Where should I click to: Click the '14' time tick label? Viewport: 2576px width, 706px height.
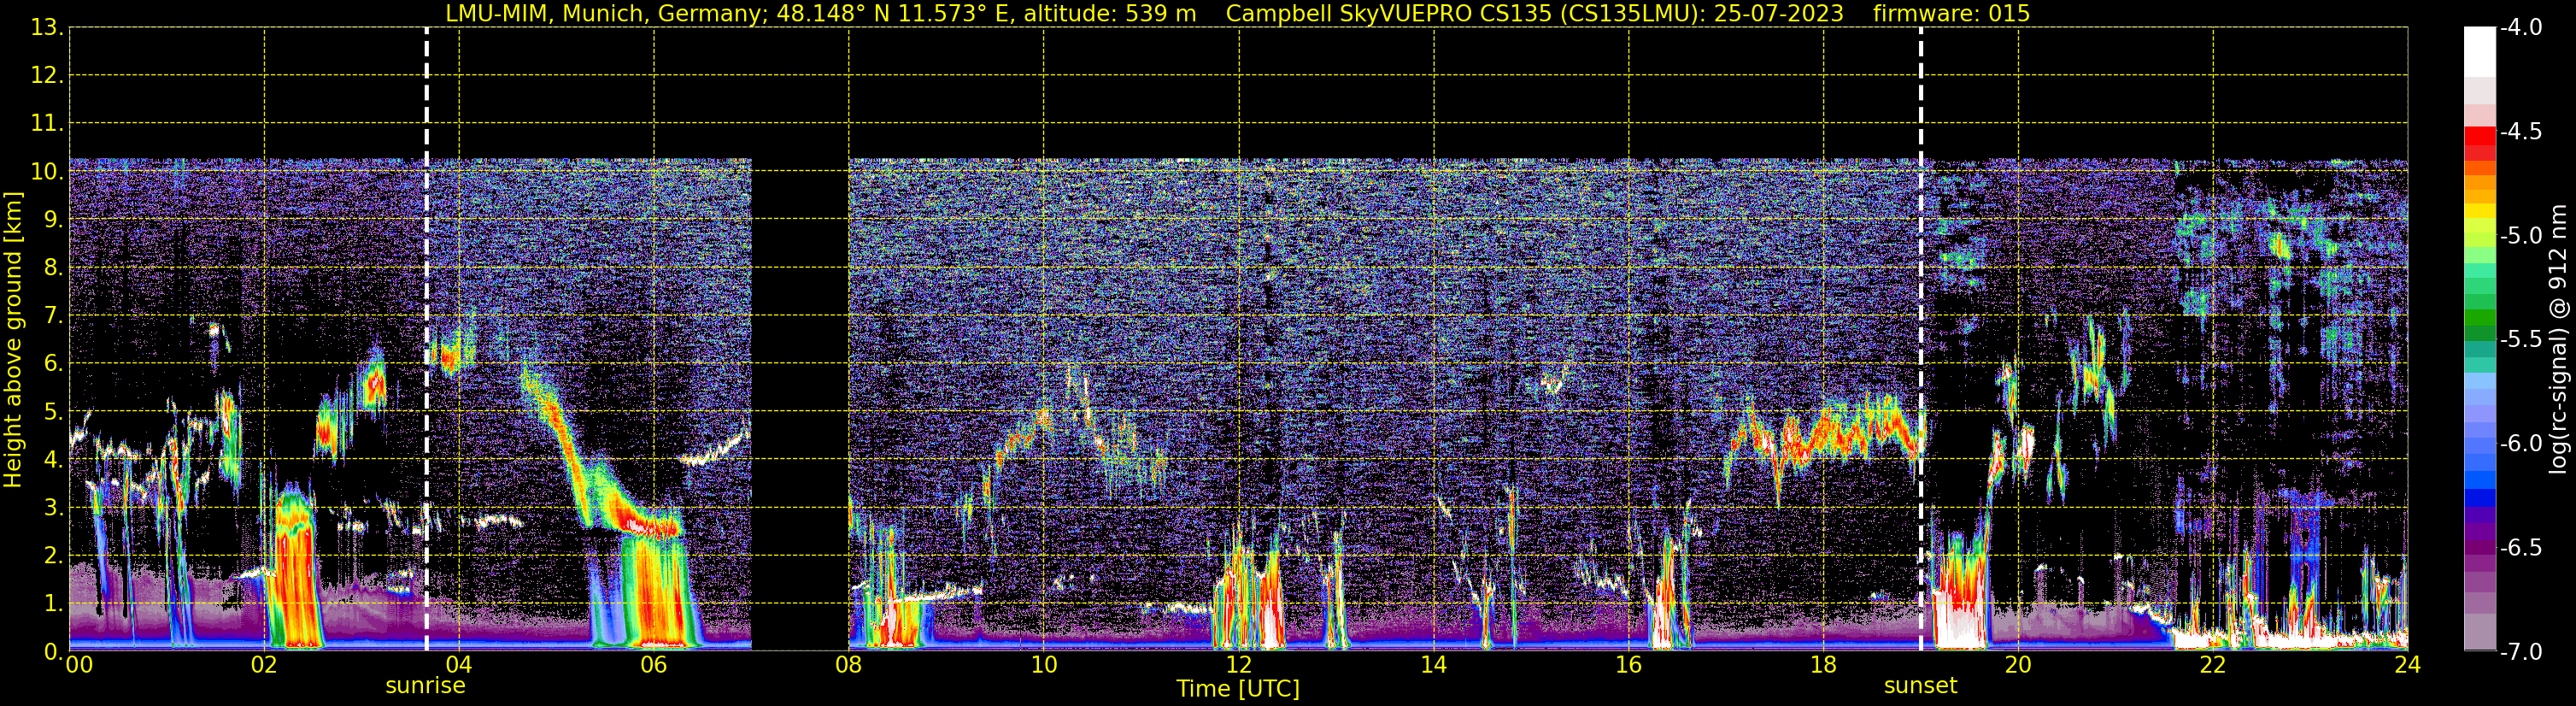[x=1434, y=665]
